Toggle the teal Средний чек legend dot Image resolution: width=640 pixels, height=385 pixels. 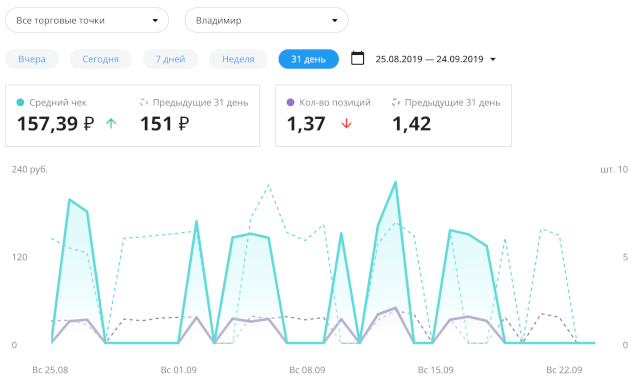click(x=20, y=102)
